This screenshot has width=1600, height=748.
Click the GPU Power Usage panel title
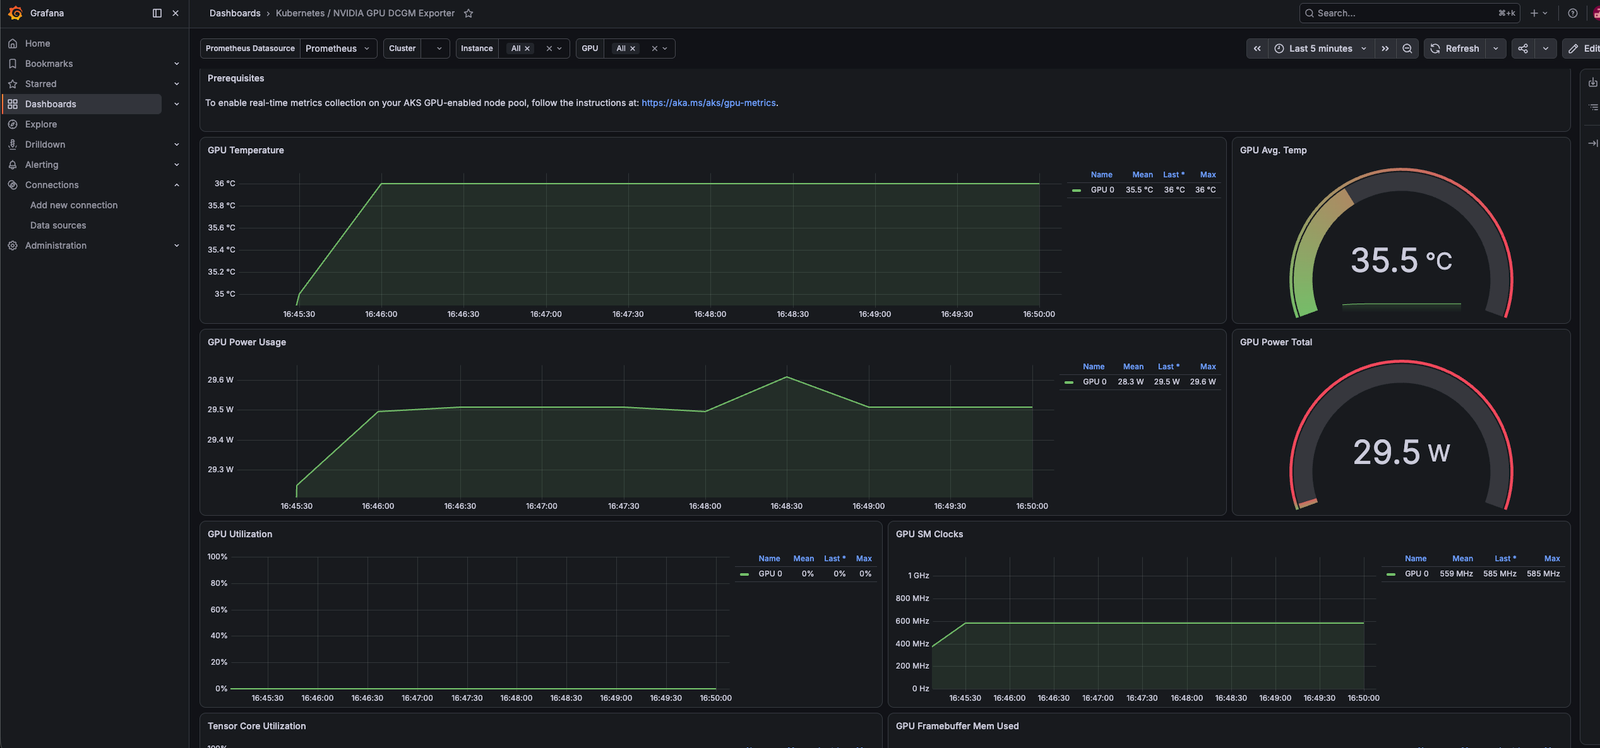pos(247,342)
